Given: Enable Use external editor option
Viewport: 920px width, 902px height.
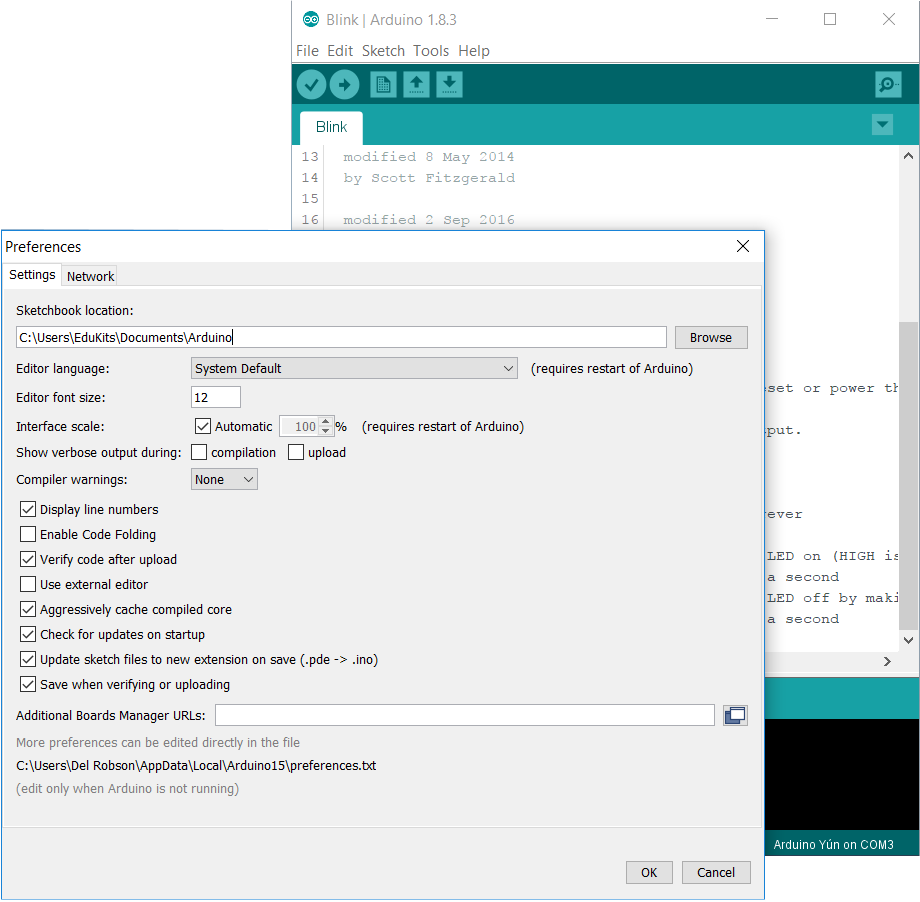Looking at the screenshot, I should (28, 585).
